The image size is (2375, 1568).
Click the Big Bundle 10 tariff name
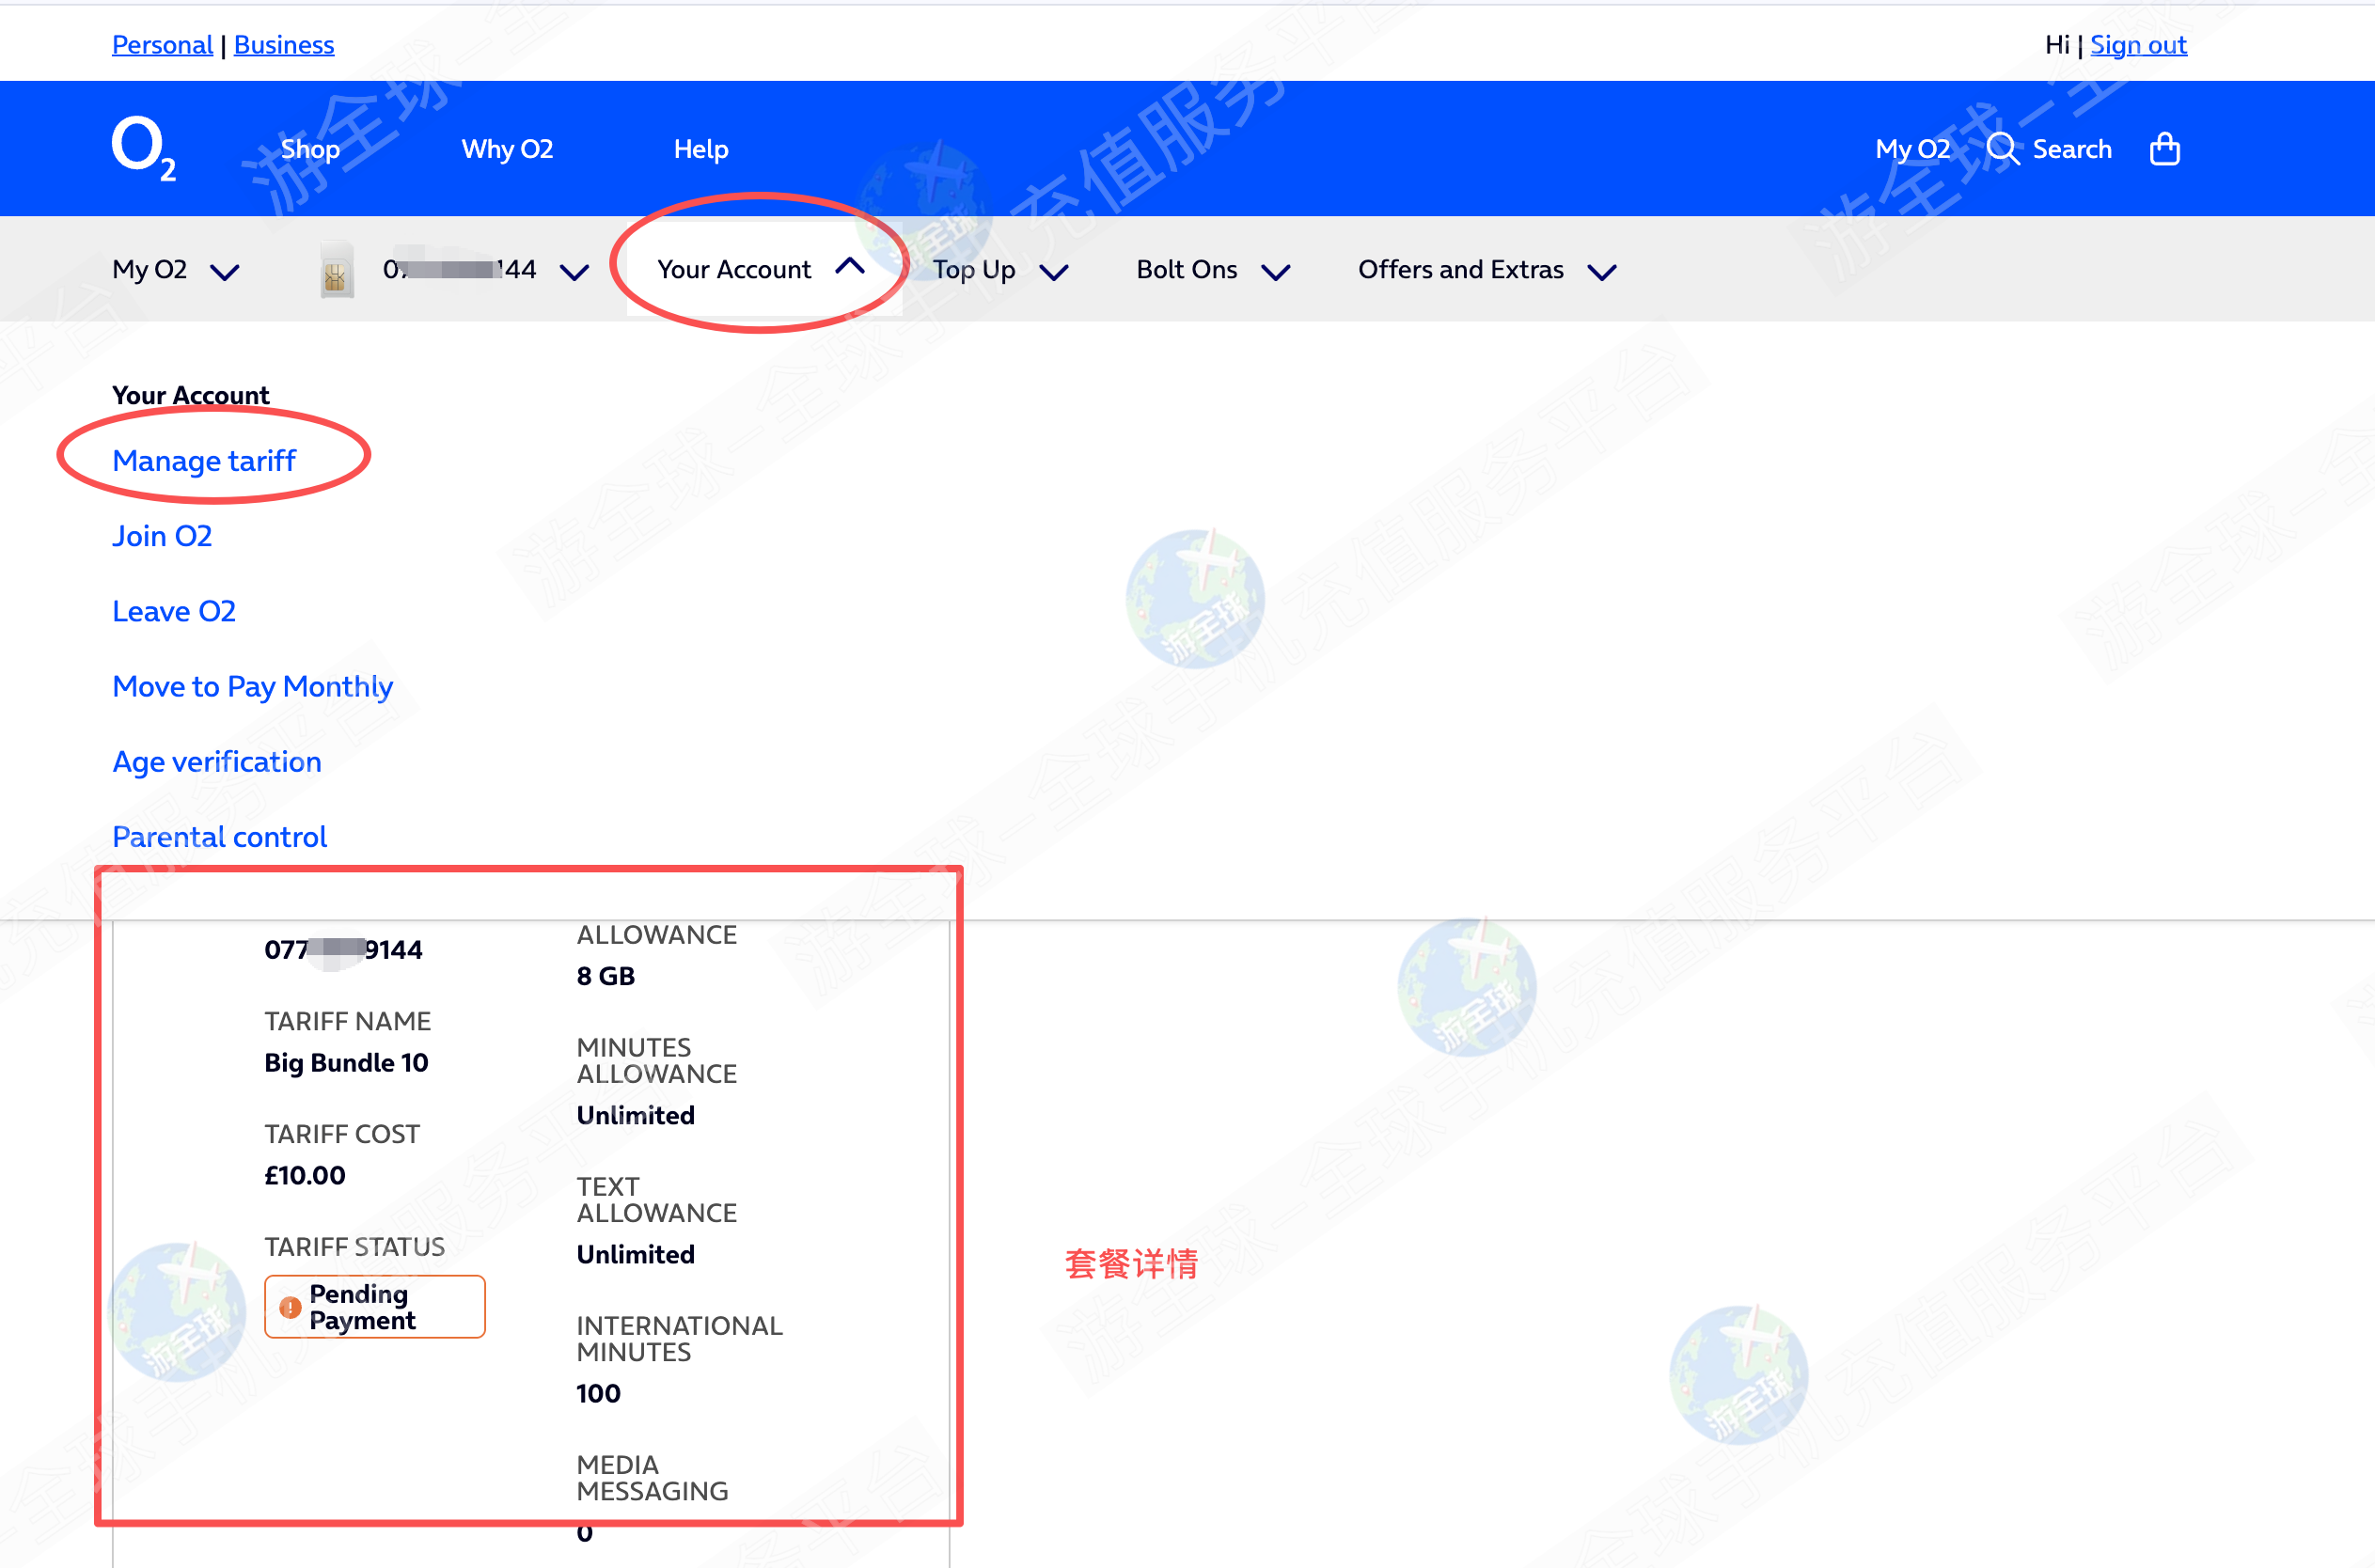346,1063
